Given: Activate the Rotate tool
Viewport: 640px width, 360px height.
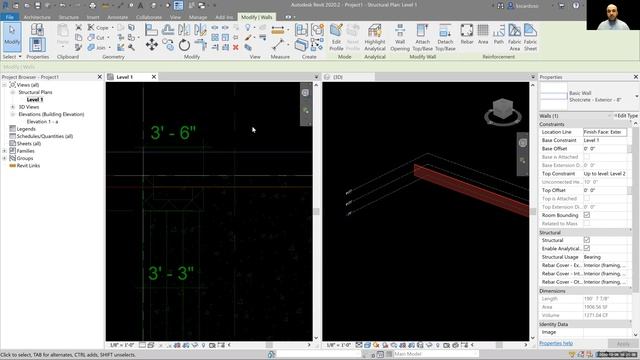Looking at the screenshot, I should click(184, 44).
